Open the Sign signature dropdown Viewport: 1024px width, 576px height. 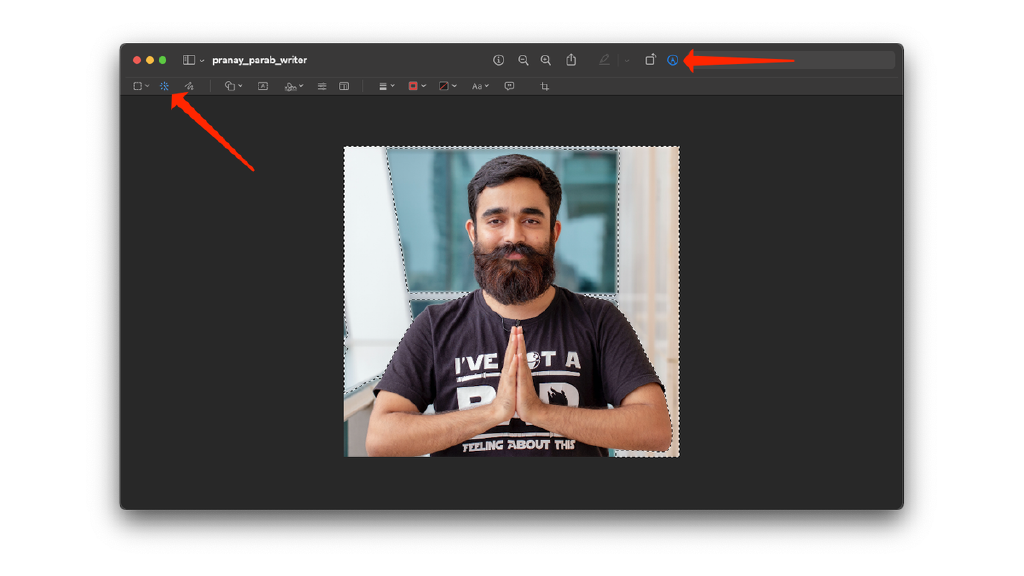click(x=293, y=86)
